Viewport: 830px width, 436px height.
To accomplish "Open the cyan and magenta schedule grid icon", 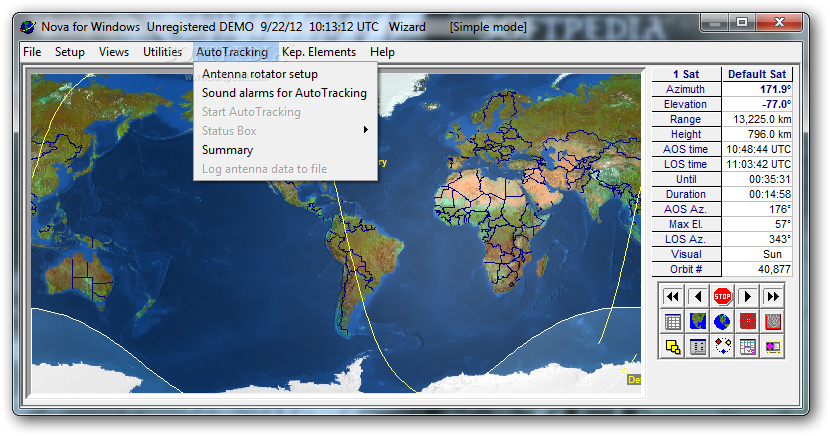I will pos(747,347).
